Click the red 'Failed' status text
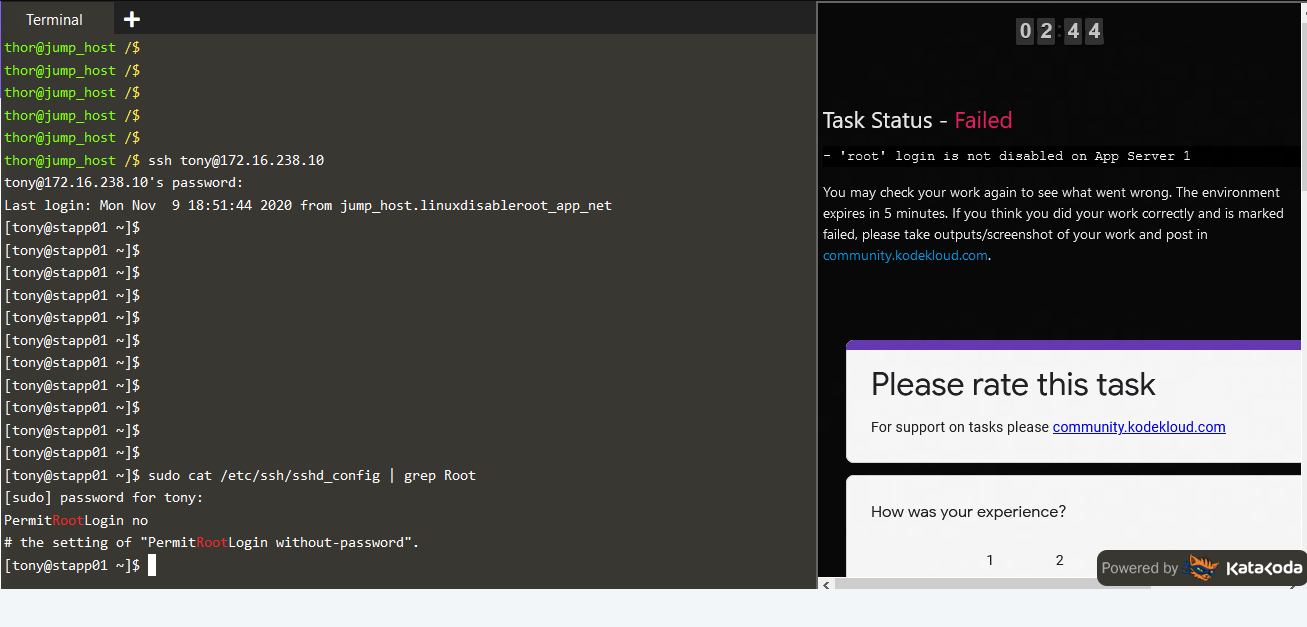1307x627 pixels. point(983,119)
